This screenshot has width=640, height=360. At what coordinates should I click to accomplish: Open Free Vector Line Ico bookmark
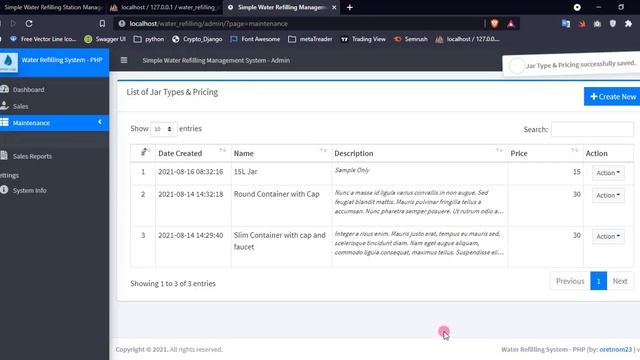pyautogui.click(x=43, y=39)
